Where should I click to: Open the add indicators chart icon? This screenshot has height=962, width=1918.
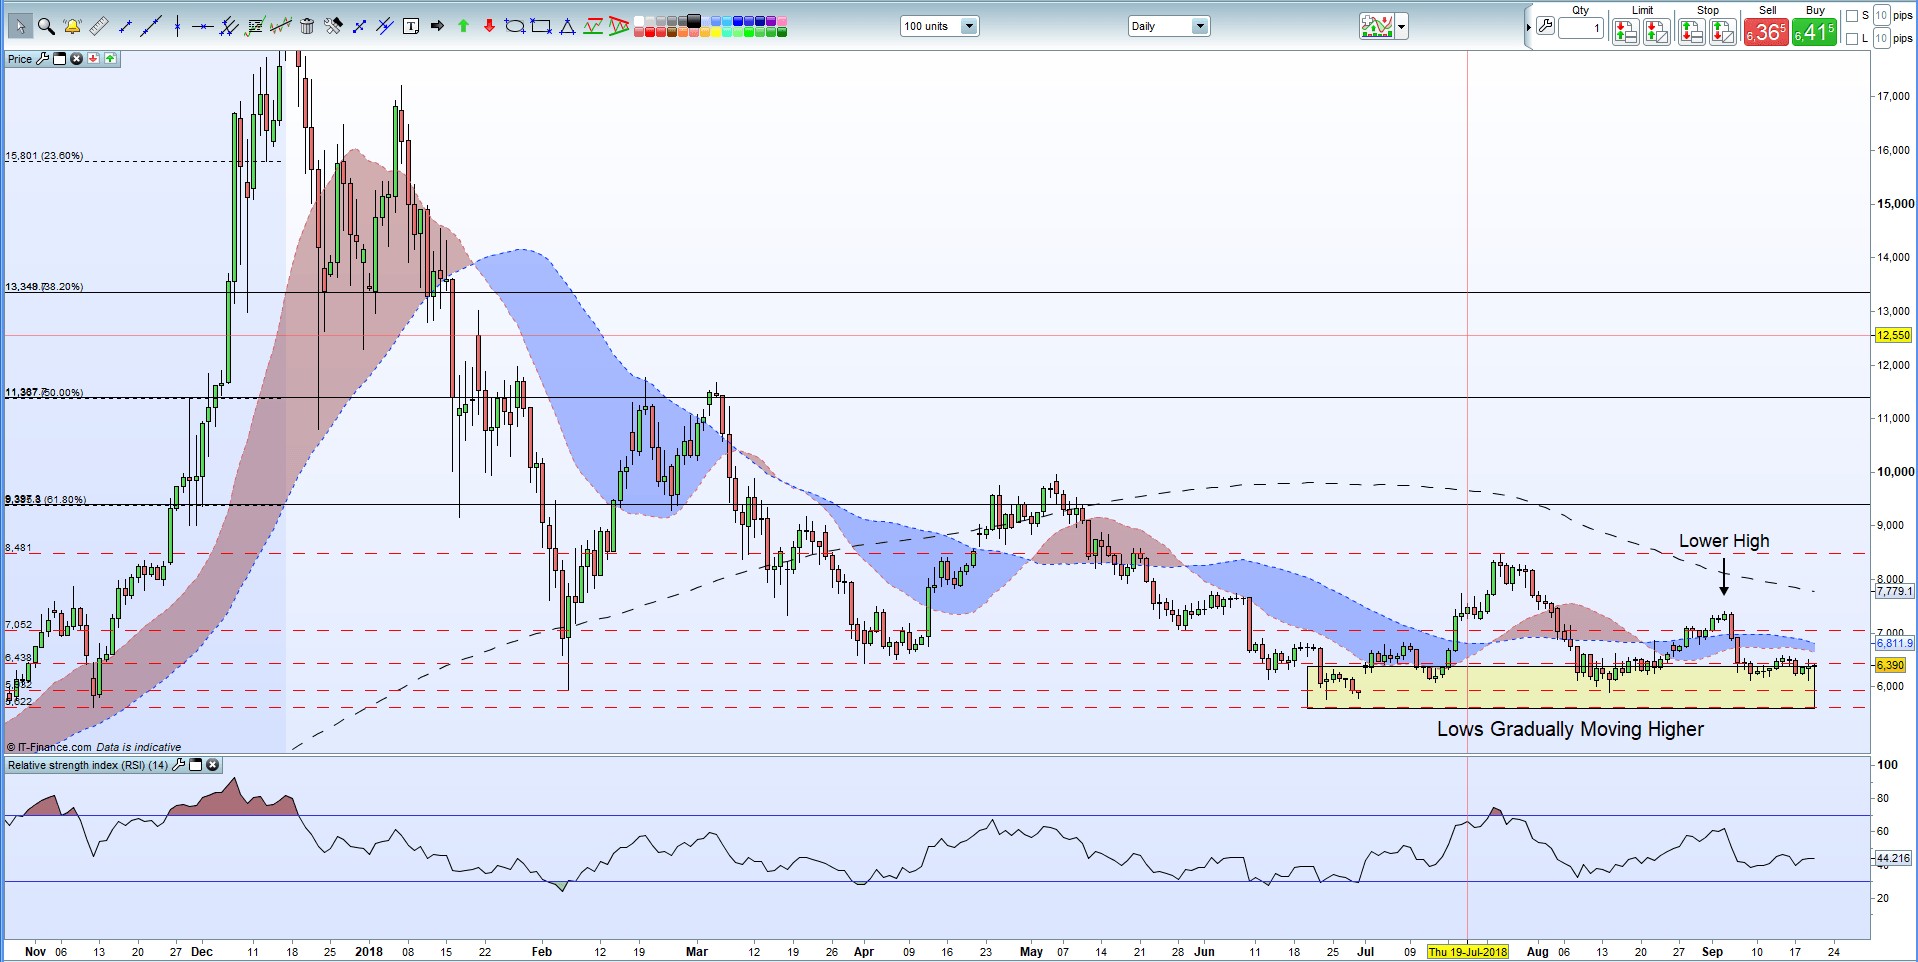coord(1377,26)
